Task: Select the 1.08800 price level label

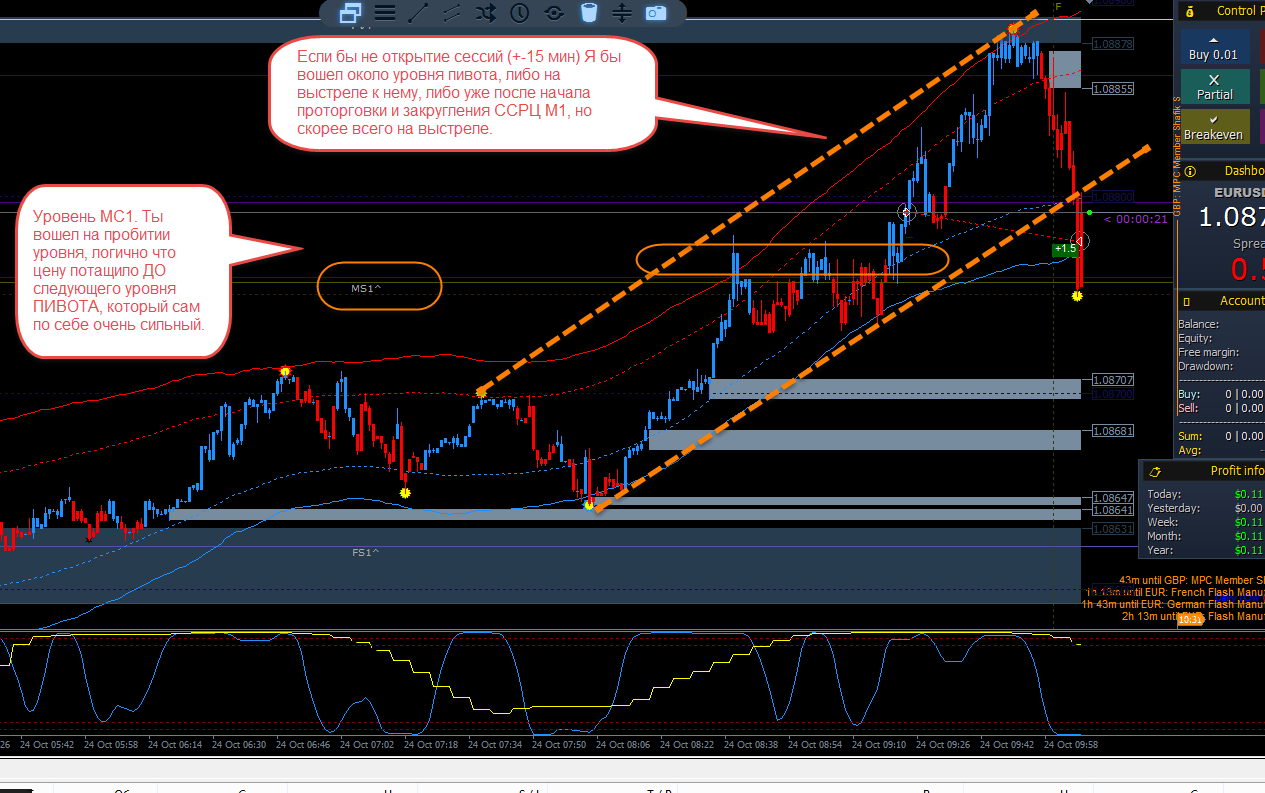Action: pos(1113,198)
